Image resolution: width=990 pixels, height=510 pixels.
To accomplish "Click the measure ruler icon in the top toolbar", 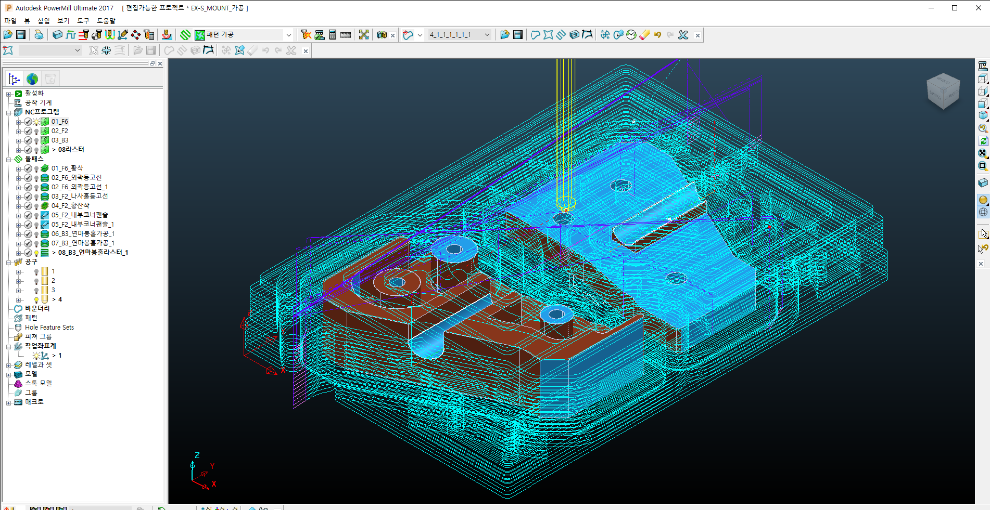I will (345, 35).
